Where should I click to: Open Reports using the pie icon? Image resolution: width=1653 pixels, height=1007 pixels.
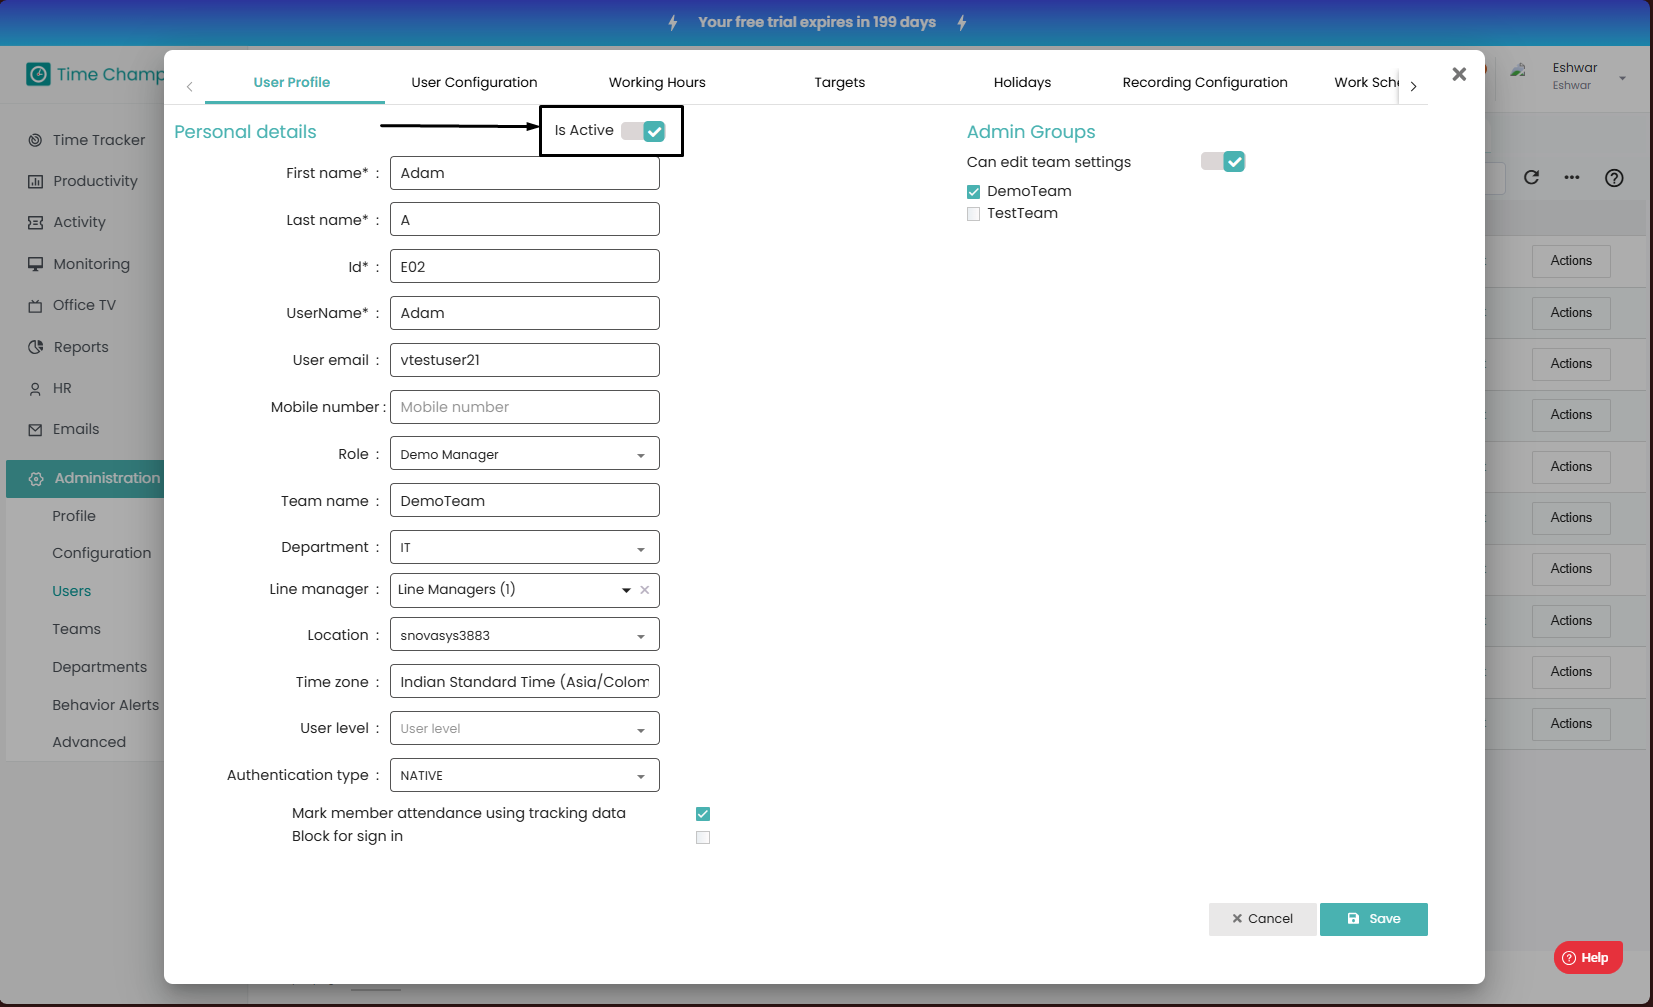(x=35, y=347)
